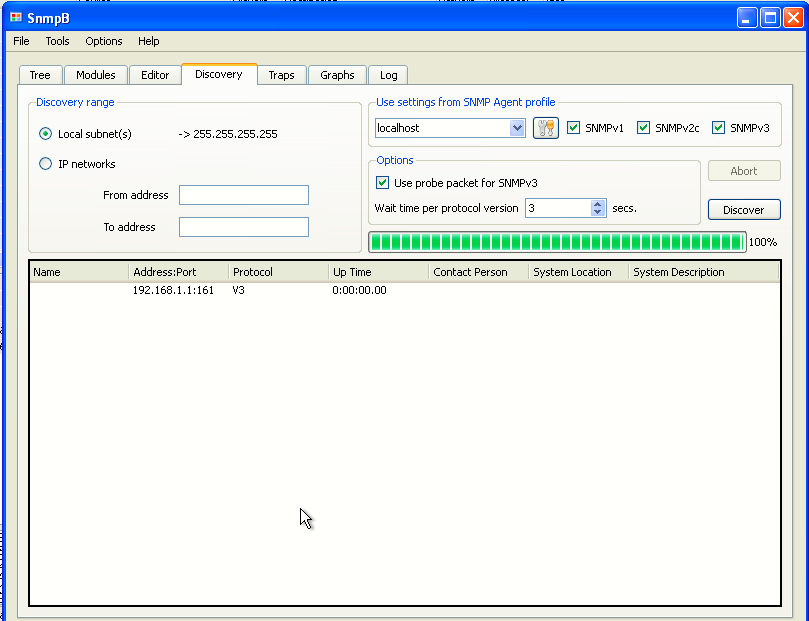Switch to the Editor tab
The height and width of the screenshot is (621, 809).
click(x=155, y=75)
